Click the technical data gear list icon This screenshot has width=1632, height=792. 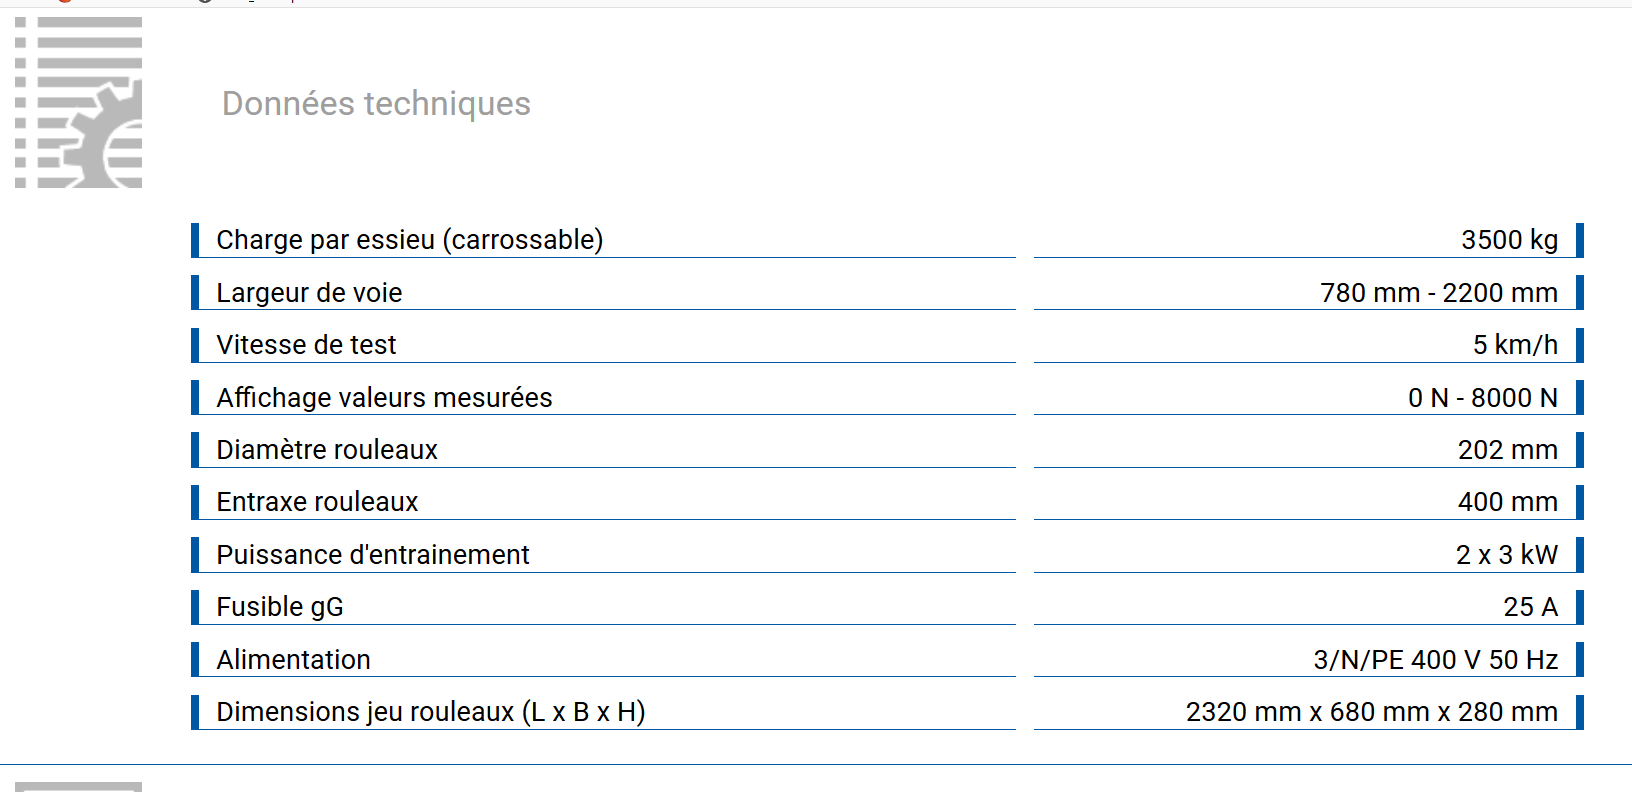point(78,102)
